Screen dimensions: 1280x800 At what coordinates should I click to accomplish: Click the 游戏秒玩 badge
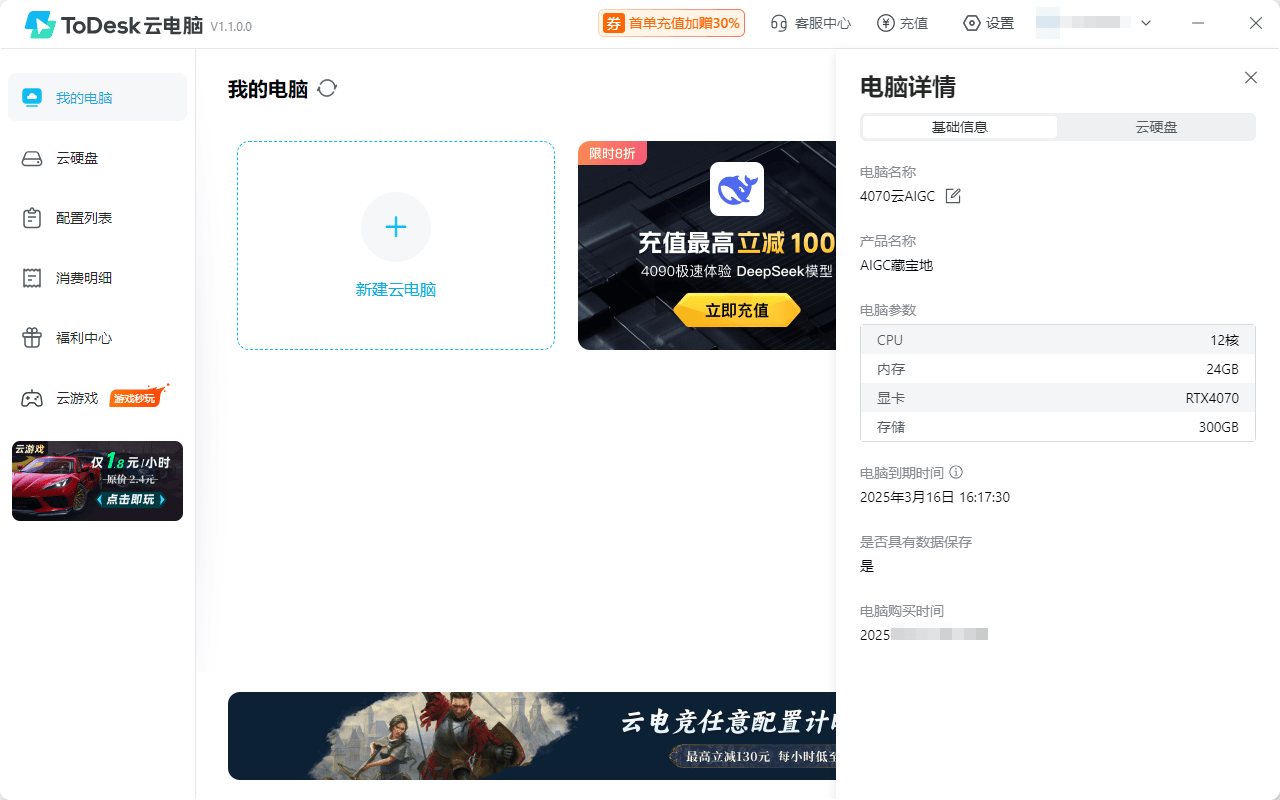[137, 397]
